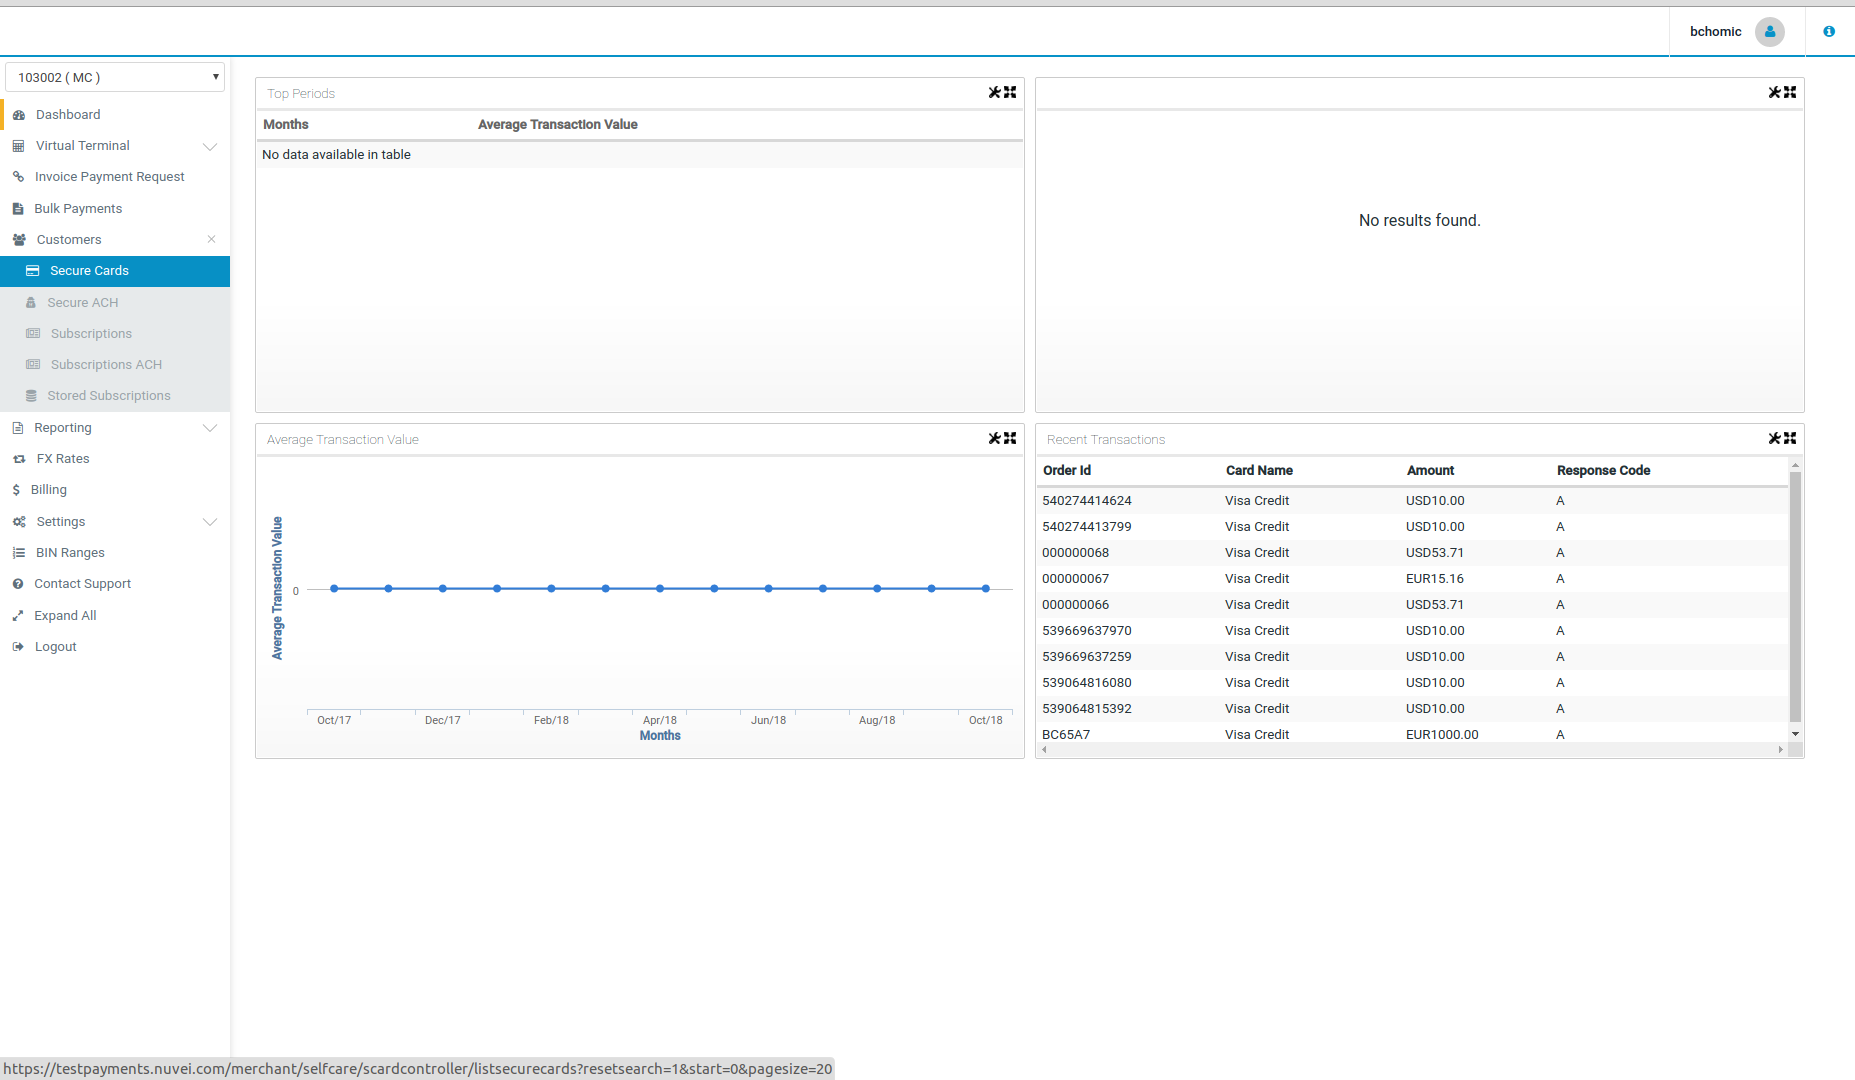
Task: Expand the Top Periods panel to fullscreen
Action: point(1010,92)
